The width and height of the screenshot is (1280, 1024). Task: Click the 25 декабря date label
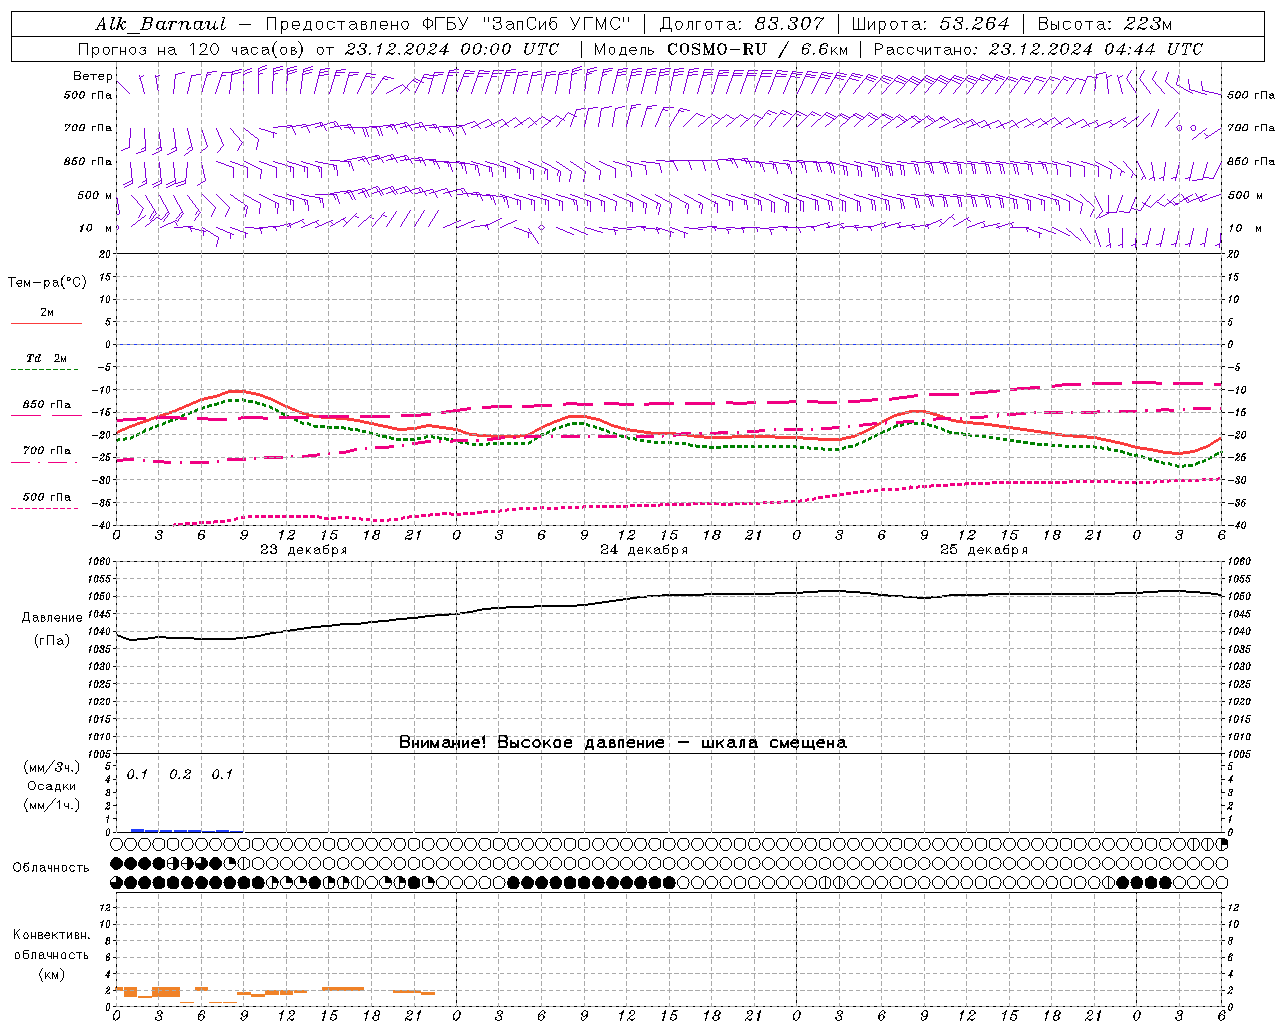pyautogui.click(x=983, y=550)
